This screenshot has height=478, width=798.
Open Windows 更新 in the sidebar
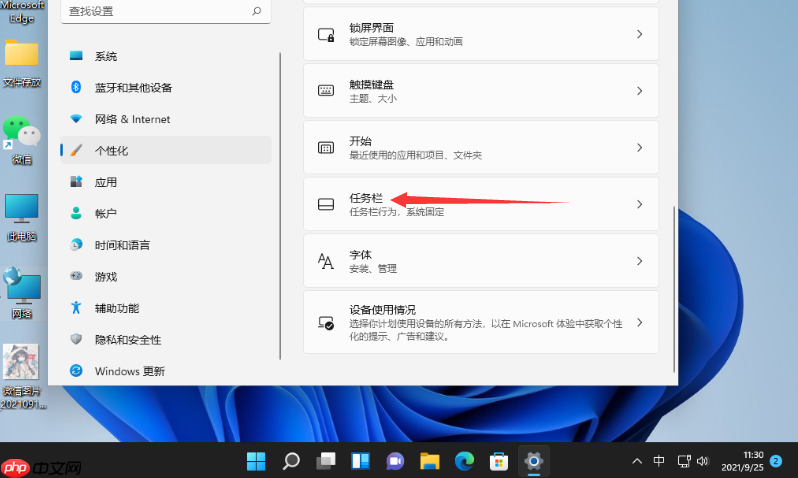(x=165, y=371)
